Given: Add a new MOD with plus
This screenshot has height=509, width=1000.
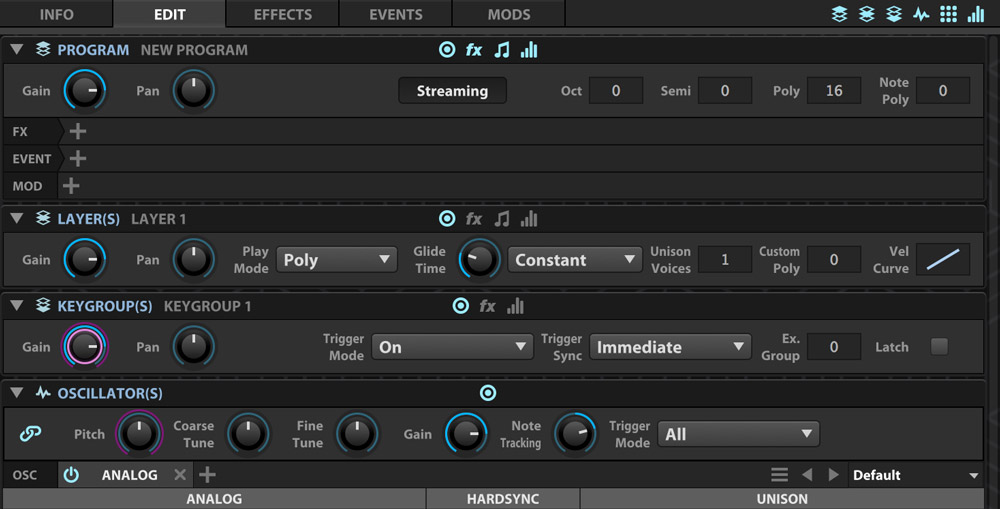Looking at the screenshot, I should click(71, 186).
